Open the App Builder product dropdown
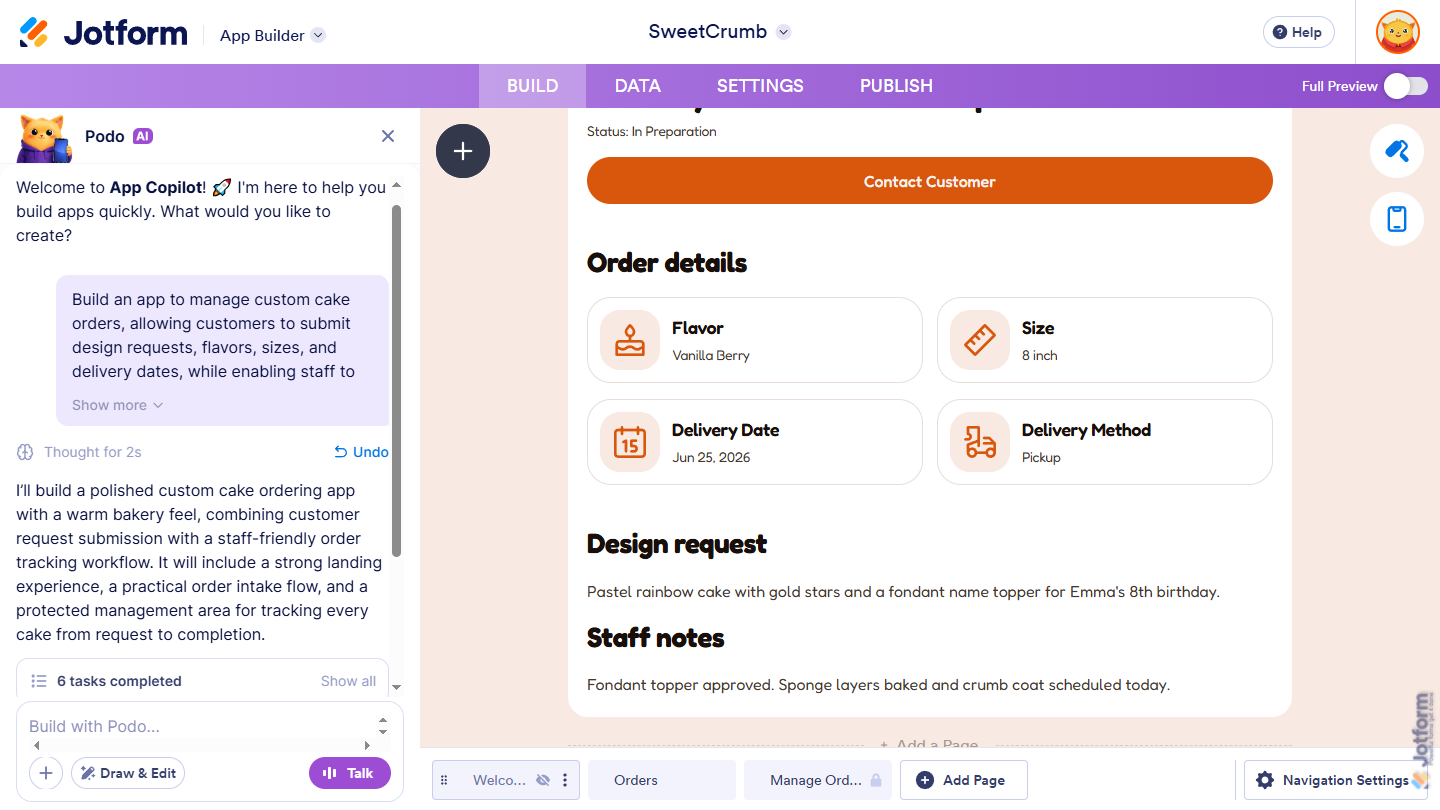The image size is (1440, 810). tap(273, 35)
